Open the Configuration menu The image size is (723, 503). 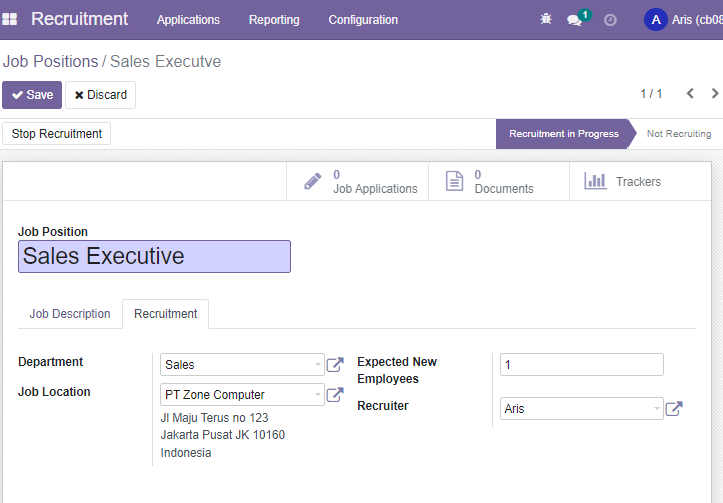tap(363, 20)
